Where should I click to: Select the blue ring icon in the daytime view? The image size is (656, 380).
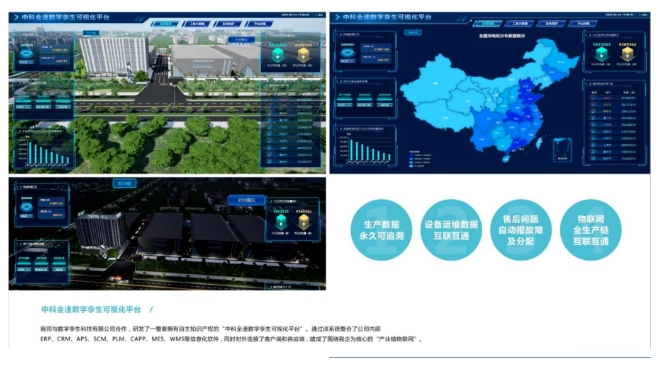[26, 54]
